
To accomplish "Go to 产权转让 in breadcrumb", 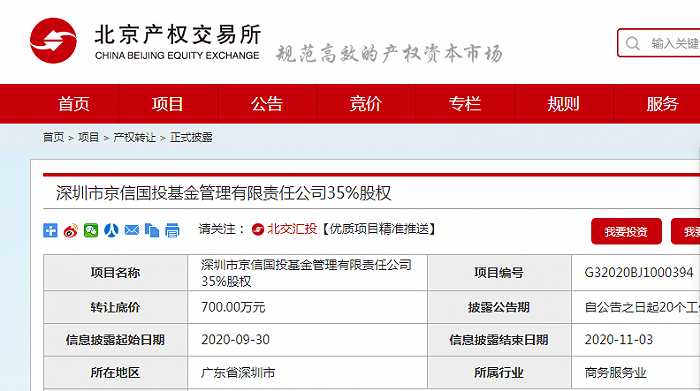I will tap(134, 137).
